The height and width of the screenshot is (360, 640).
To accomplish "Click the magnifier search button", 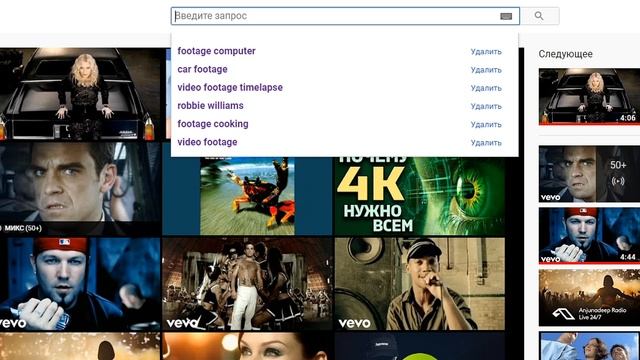I will (539, 16).
